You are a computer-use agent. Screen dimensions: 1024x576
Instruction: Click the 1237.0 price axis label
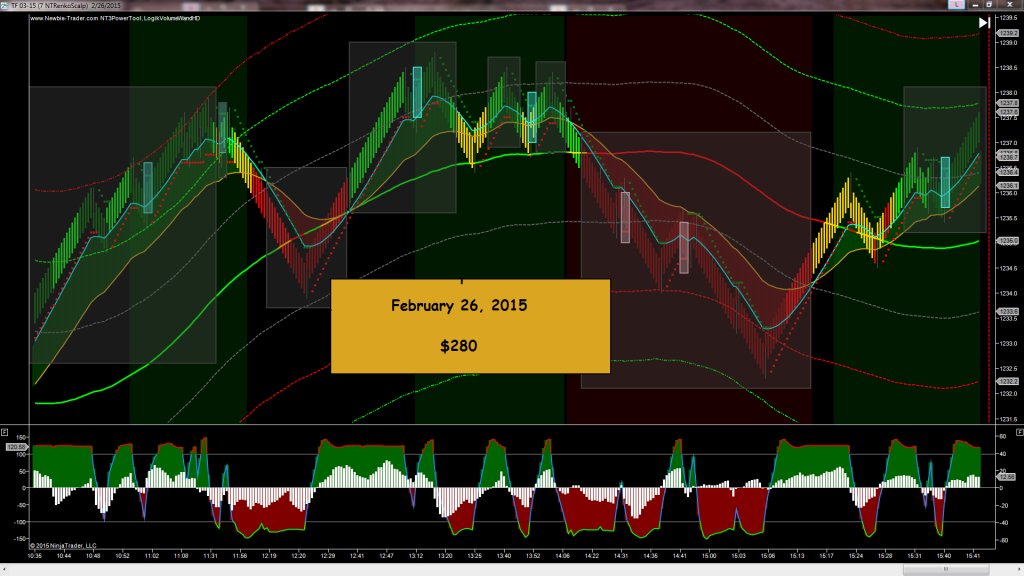1009,143
